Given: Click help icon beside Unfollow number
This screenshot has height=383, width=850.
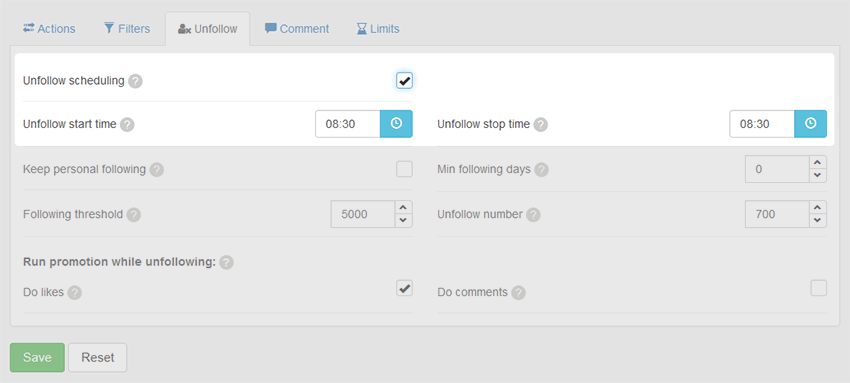Looking at the screenshot, I should pos(533,215).
